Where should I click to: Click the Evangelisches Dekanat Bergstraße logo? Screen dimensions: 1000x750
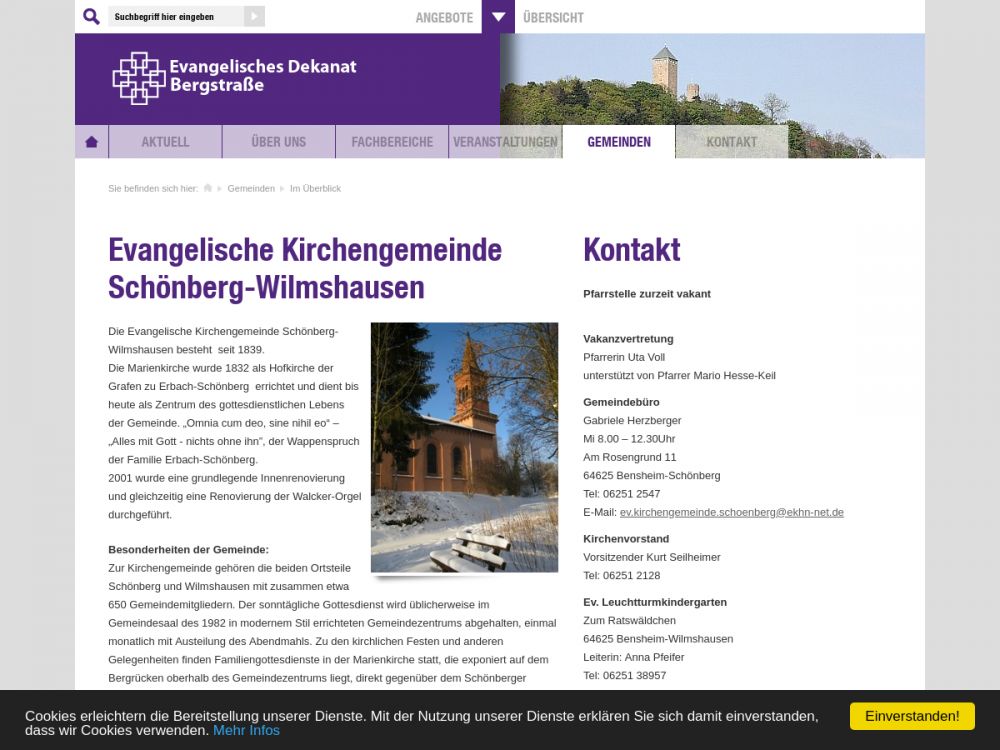tap(235, 78)
